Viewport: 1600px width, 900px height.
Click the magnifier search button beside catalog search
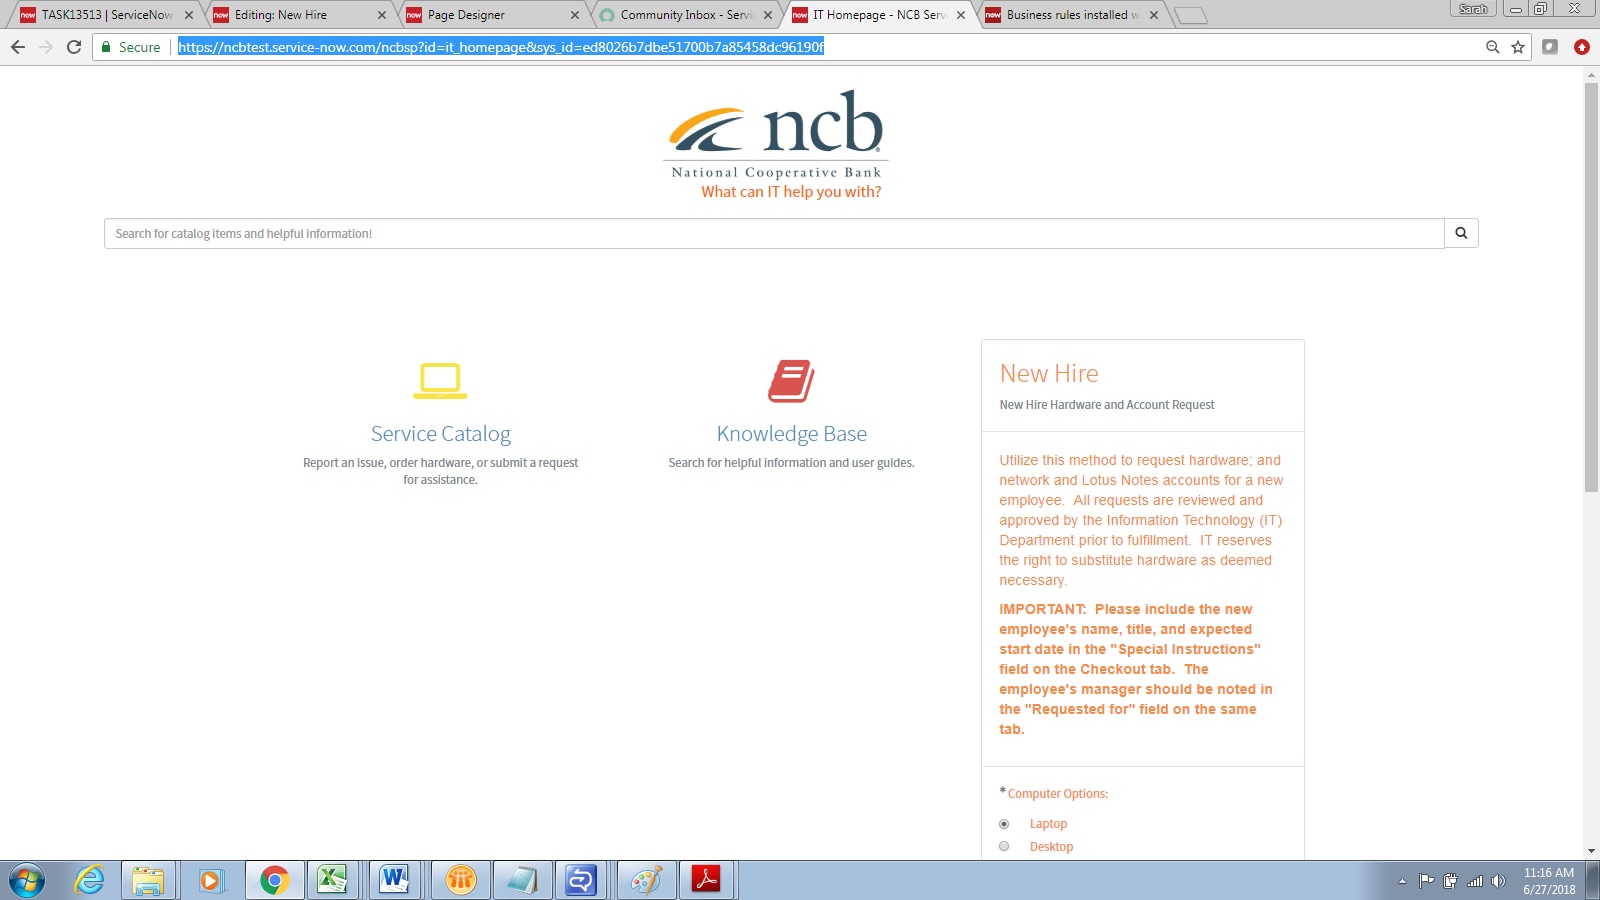point(1461,233)
